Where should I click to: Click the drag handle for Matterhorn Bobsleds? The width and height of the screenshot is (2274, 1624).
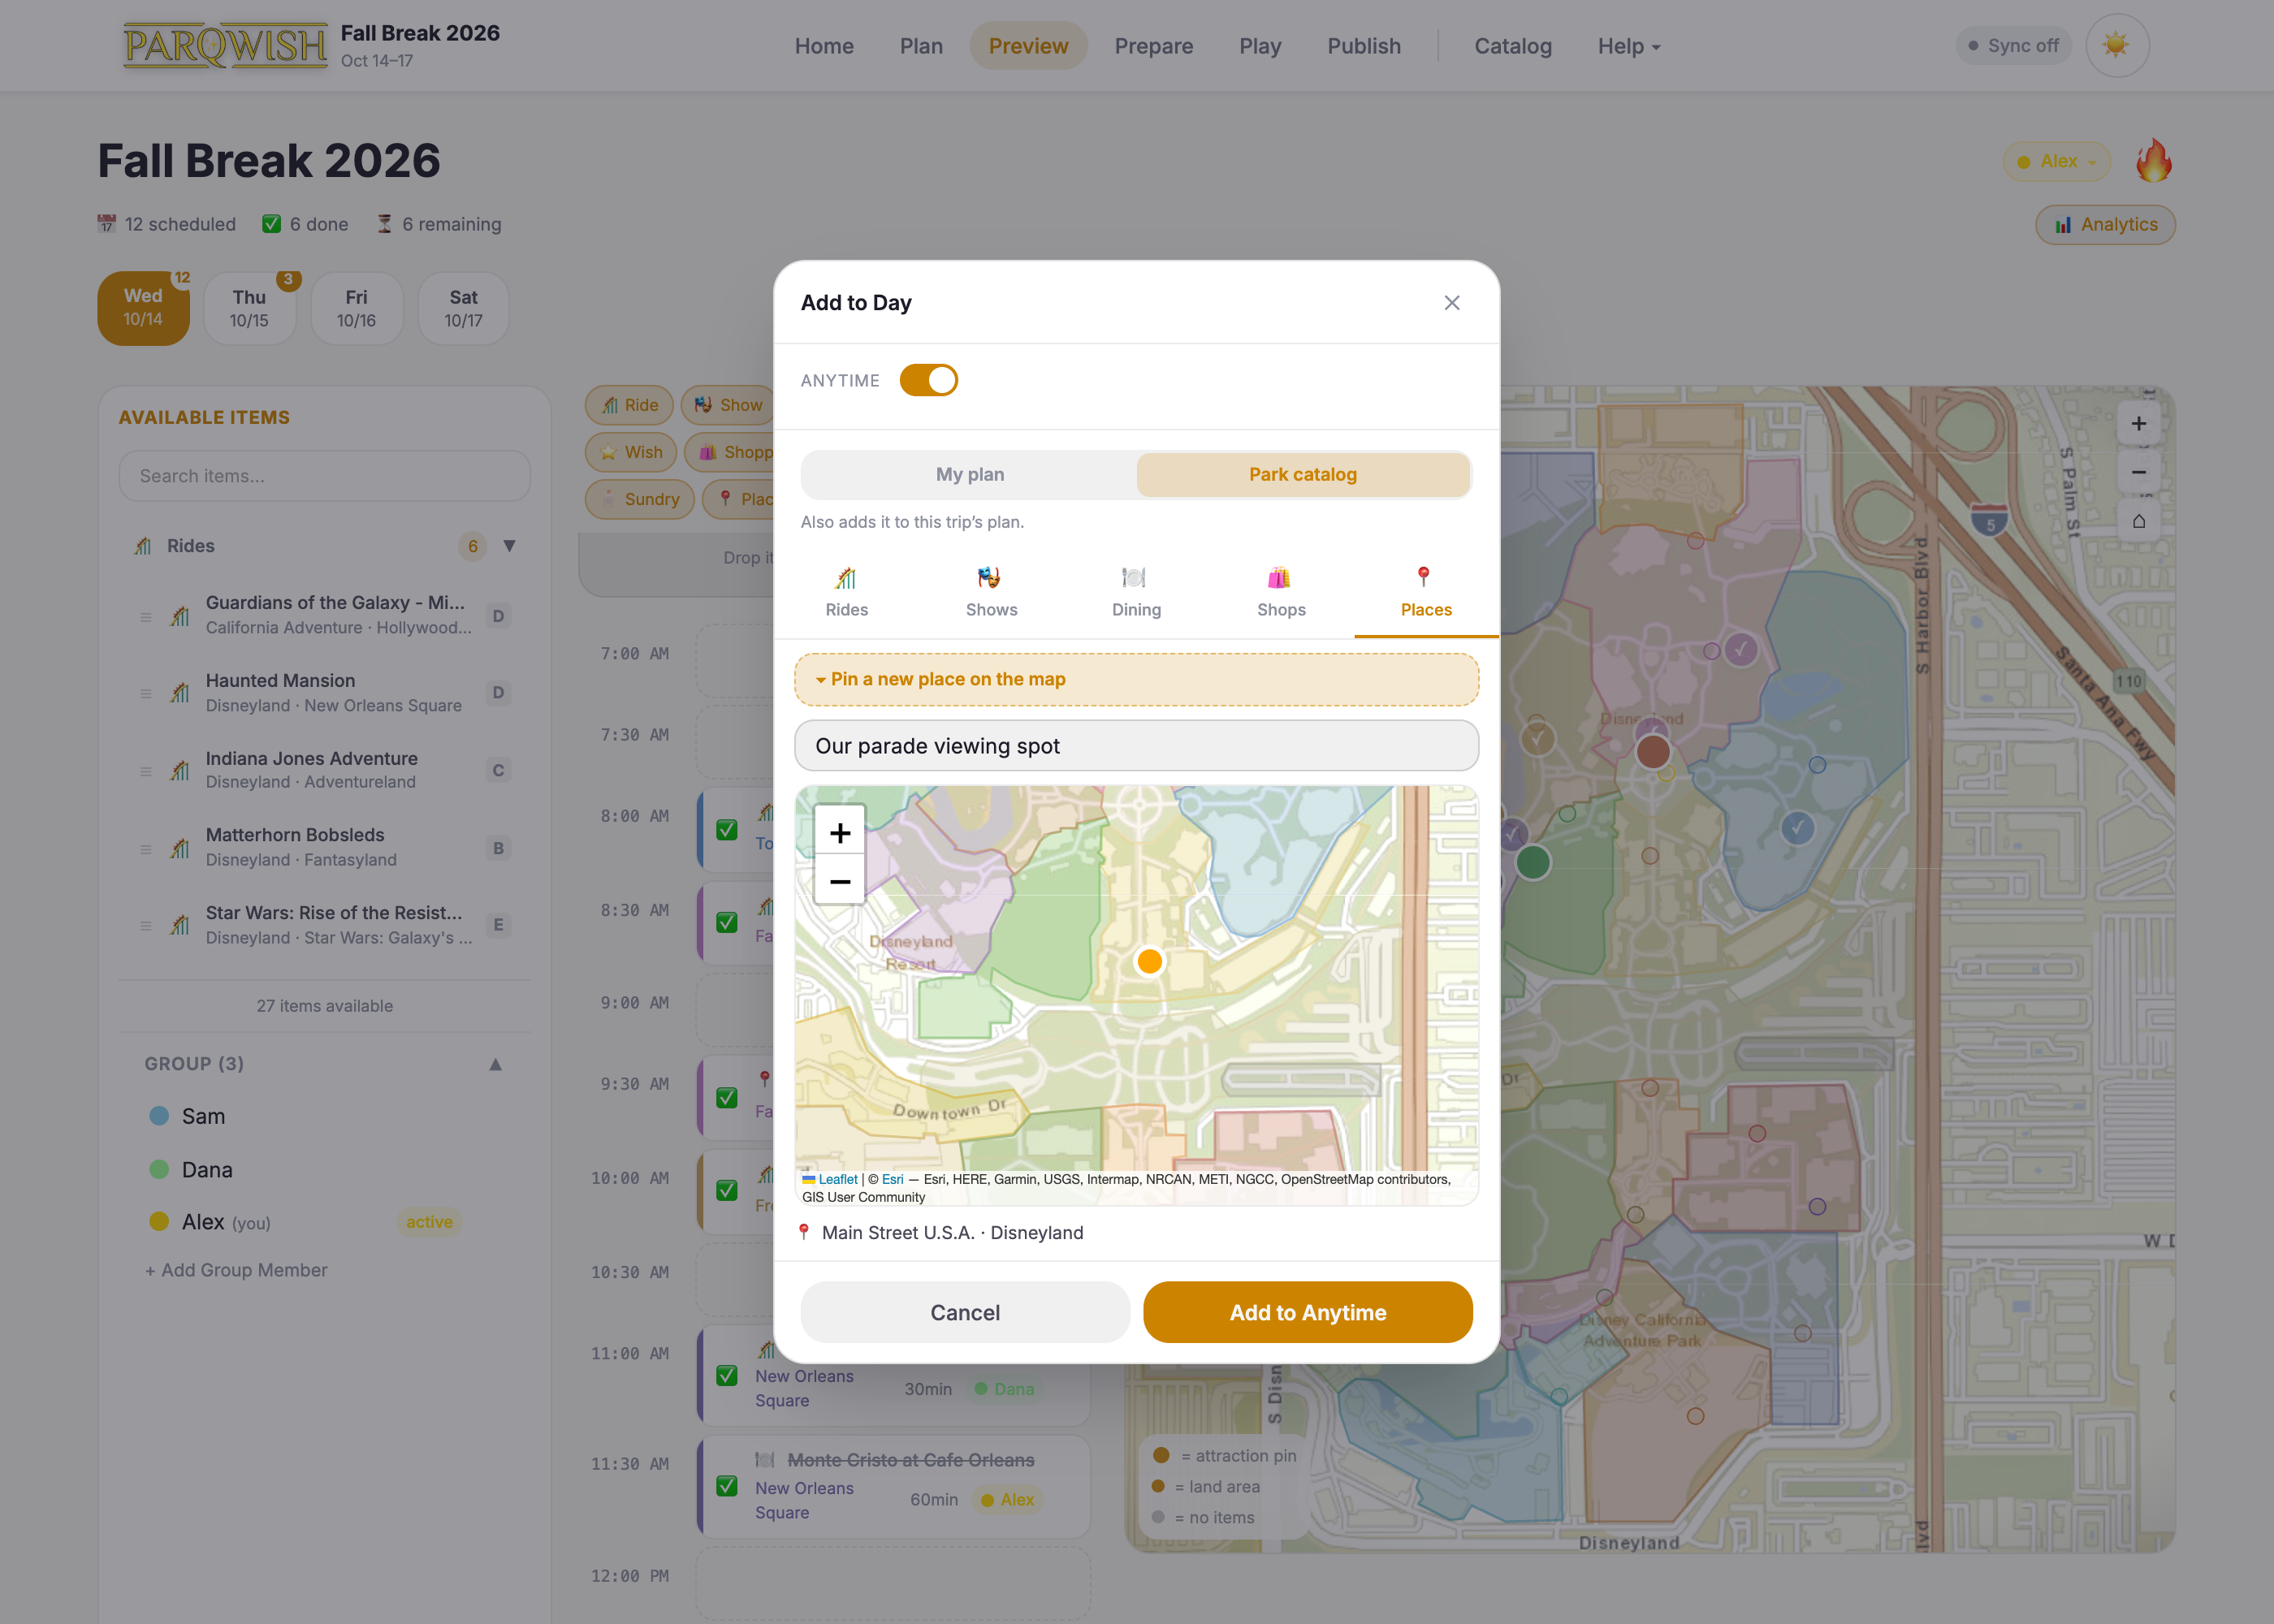pos(146,849)
